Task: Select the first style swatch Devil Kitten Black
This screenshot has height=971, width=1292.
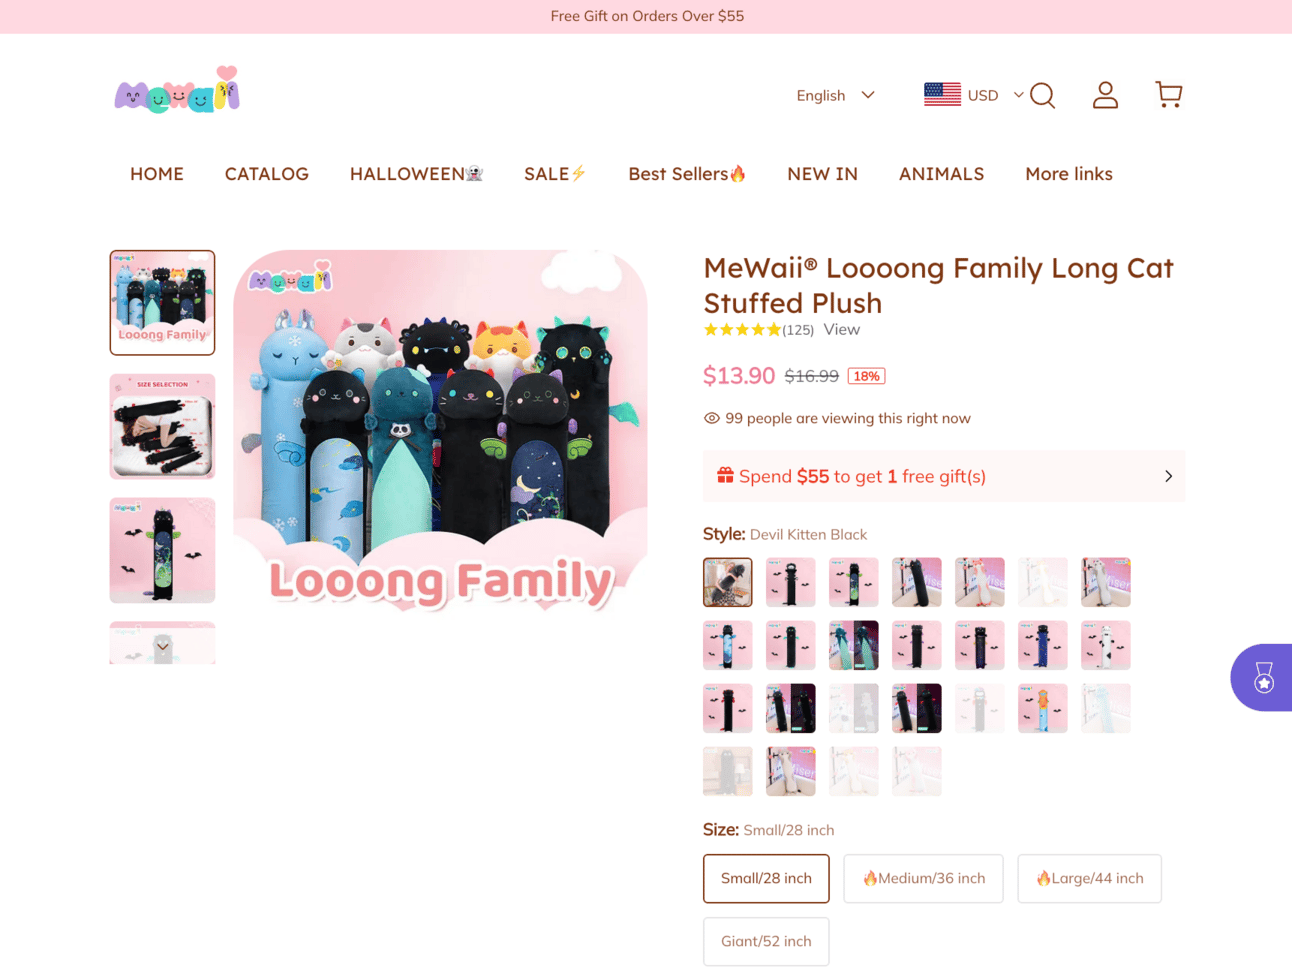Action: tap(728, 582)
